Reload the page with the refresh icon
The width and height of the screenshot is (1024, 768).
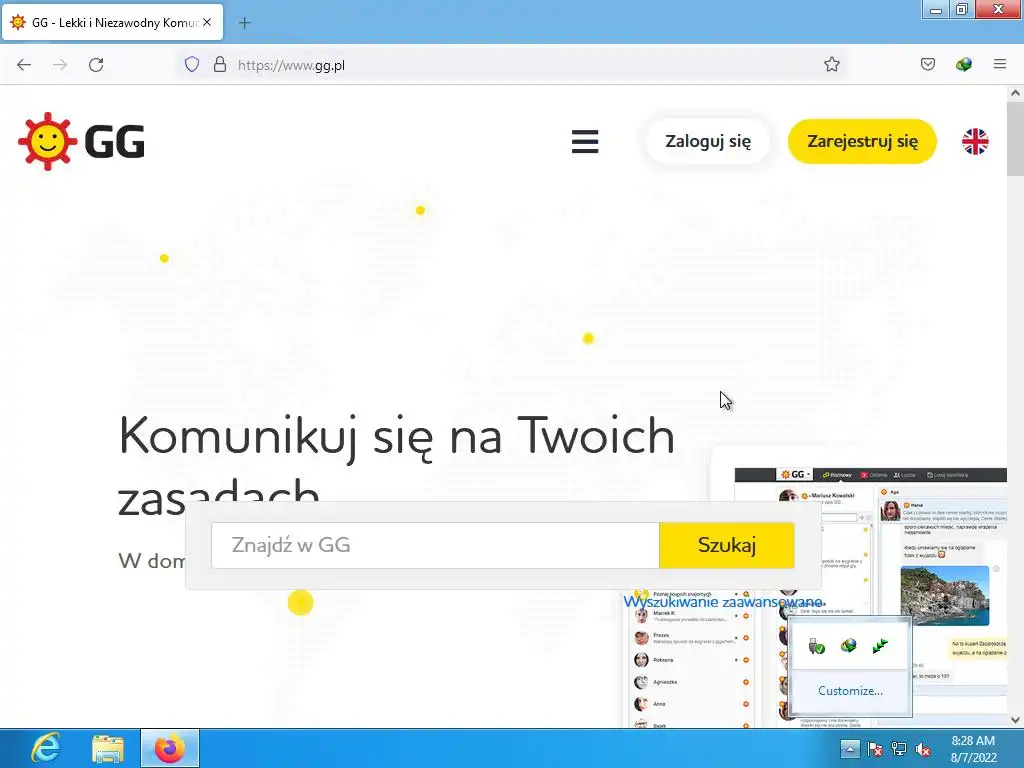coord(96,65)
